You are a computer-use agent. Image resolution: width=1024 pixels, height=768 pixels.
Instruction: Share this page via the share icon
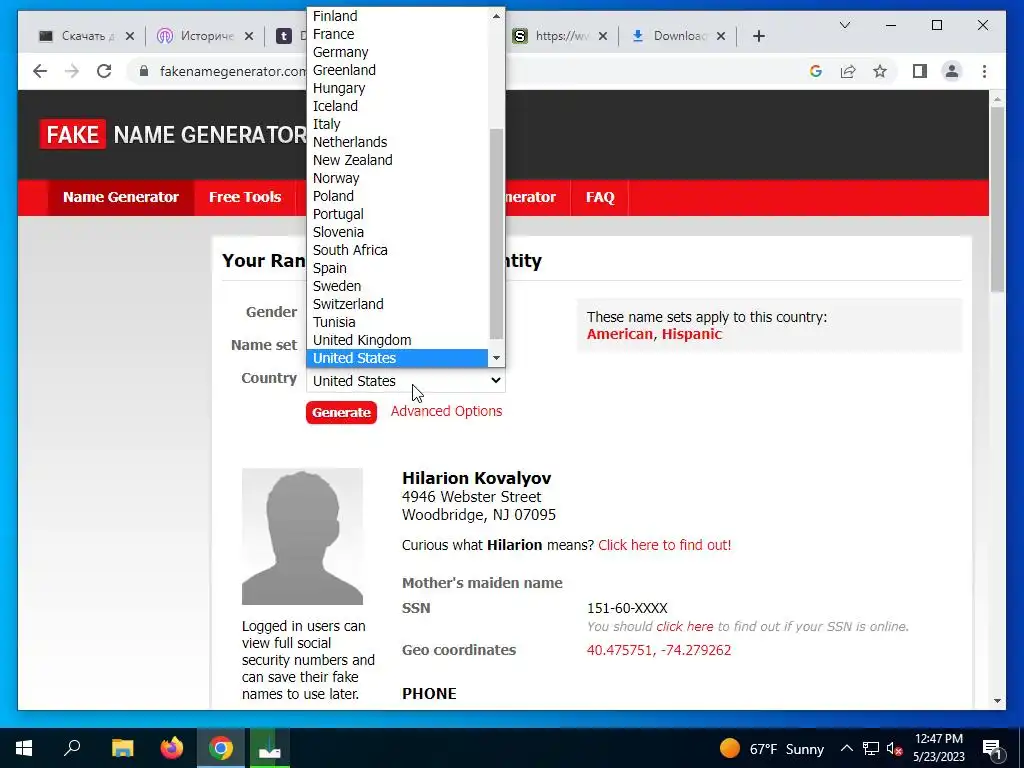848,71
